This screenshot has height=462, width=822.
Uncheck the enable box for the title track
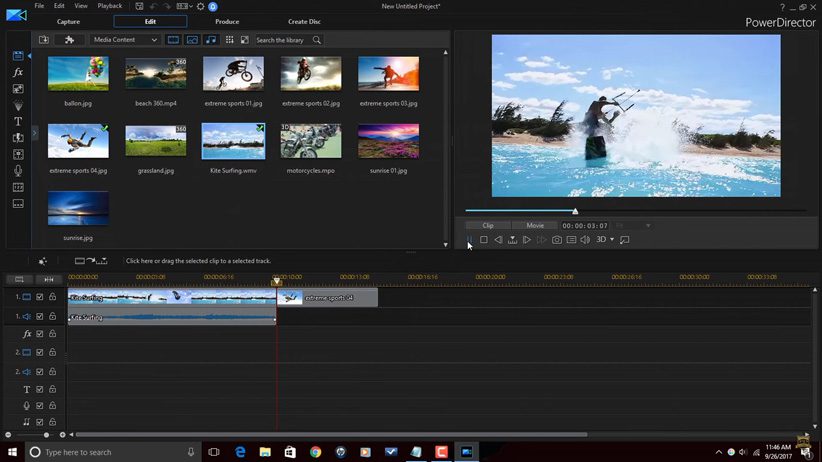40,389
